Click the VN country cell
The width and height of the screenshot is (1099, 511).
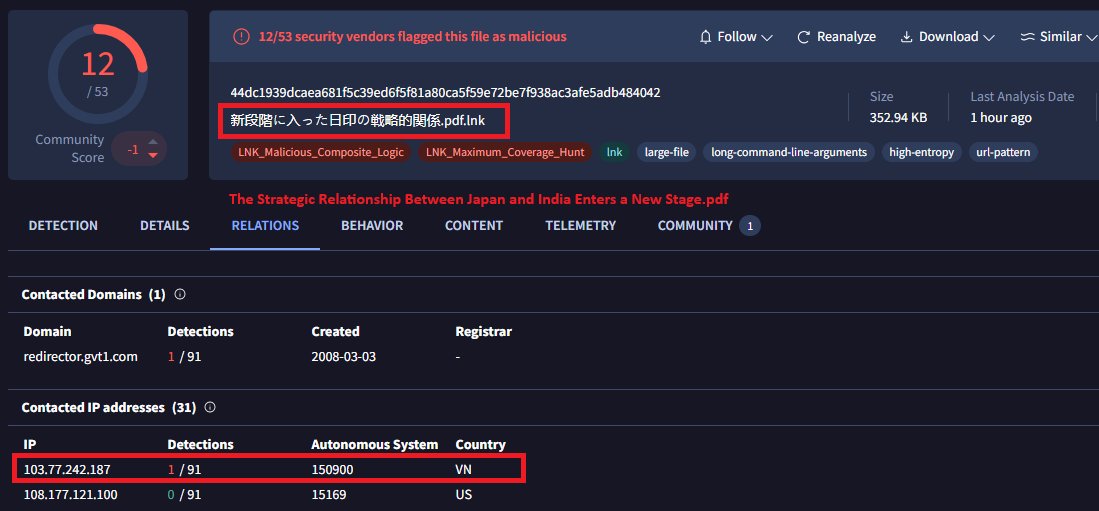click(x=463, y=469)
